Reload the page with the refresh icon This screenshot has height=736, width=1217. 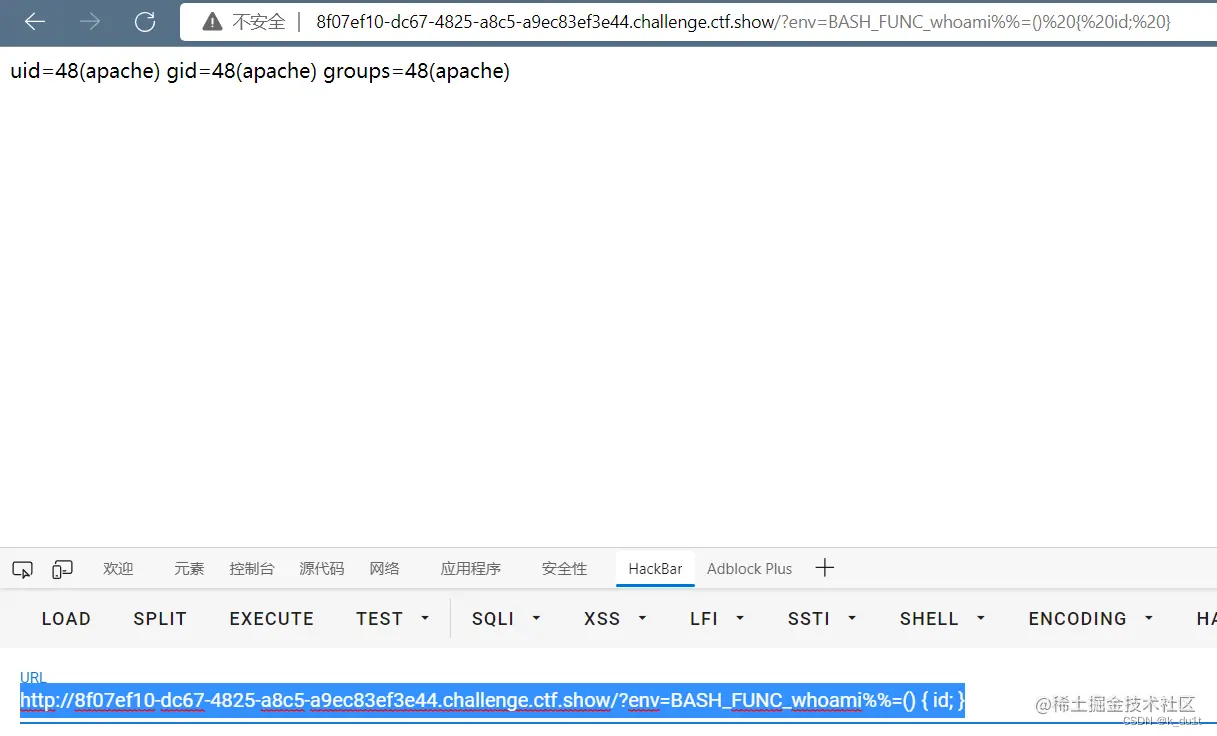coord(145,21)
